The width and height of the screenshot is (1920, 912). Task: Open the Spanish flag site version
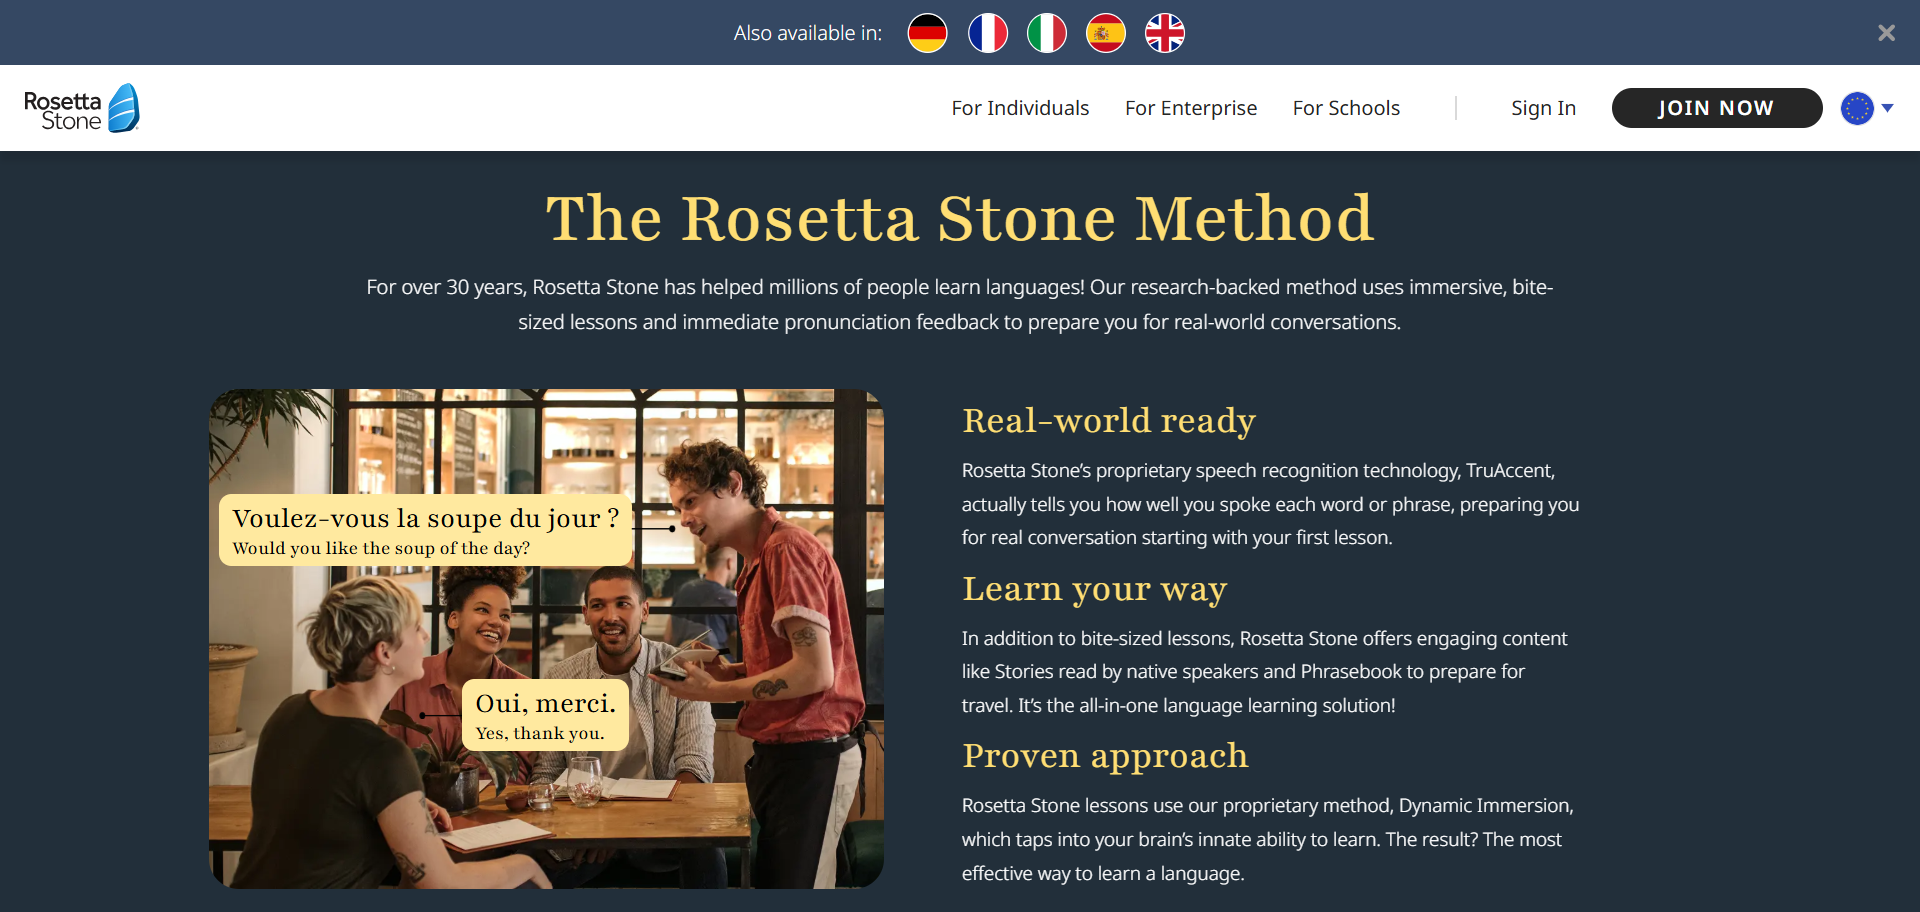click(x=1105, y=33)
